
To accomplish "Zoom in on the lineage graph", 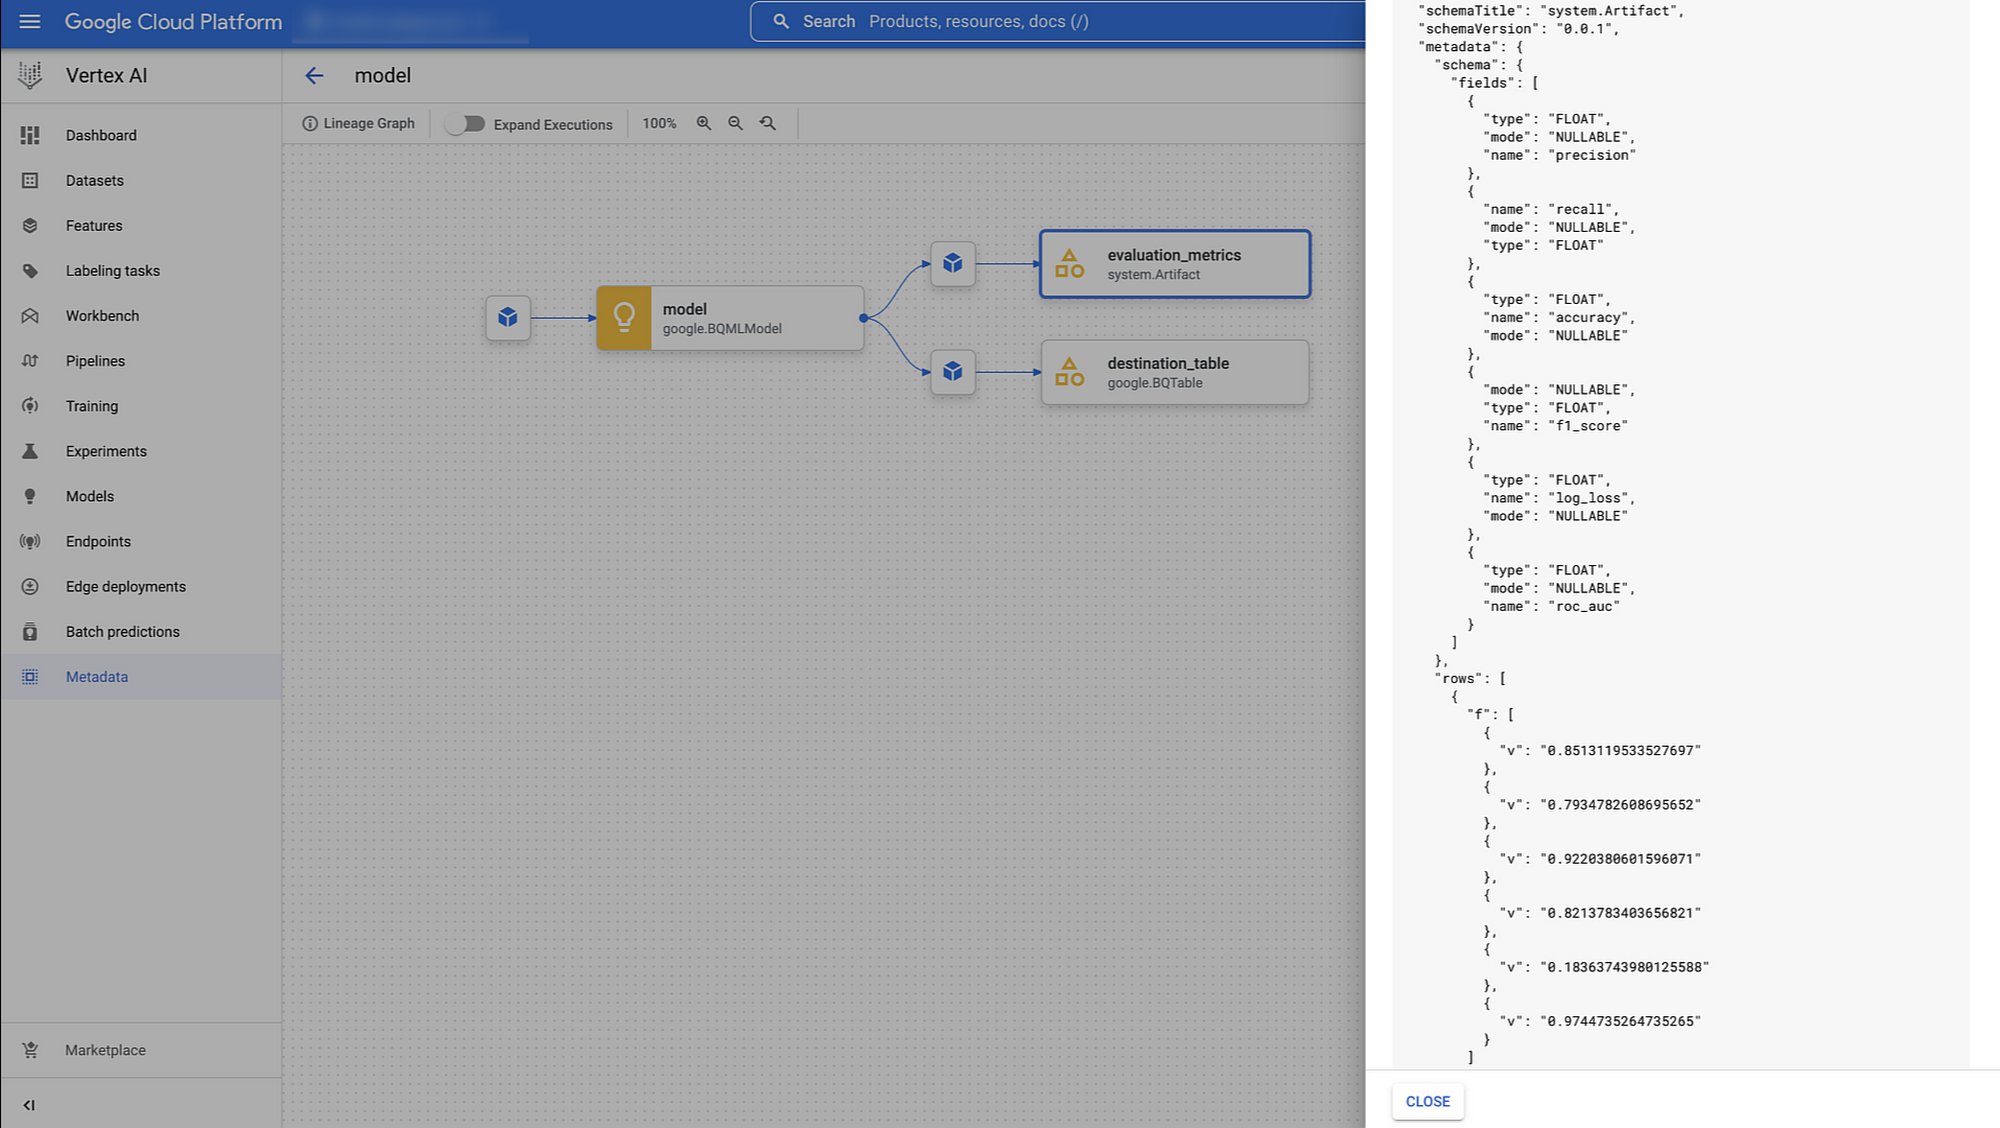I will click(x=704, y=123).
